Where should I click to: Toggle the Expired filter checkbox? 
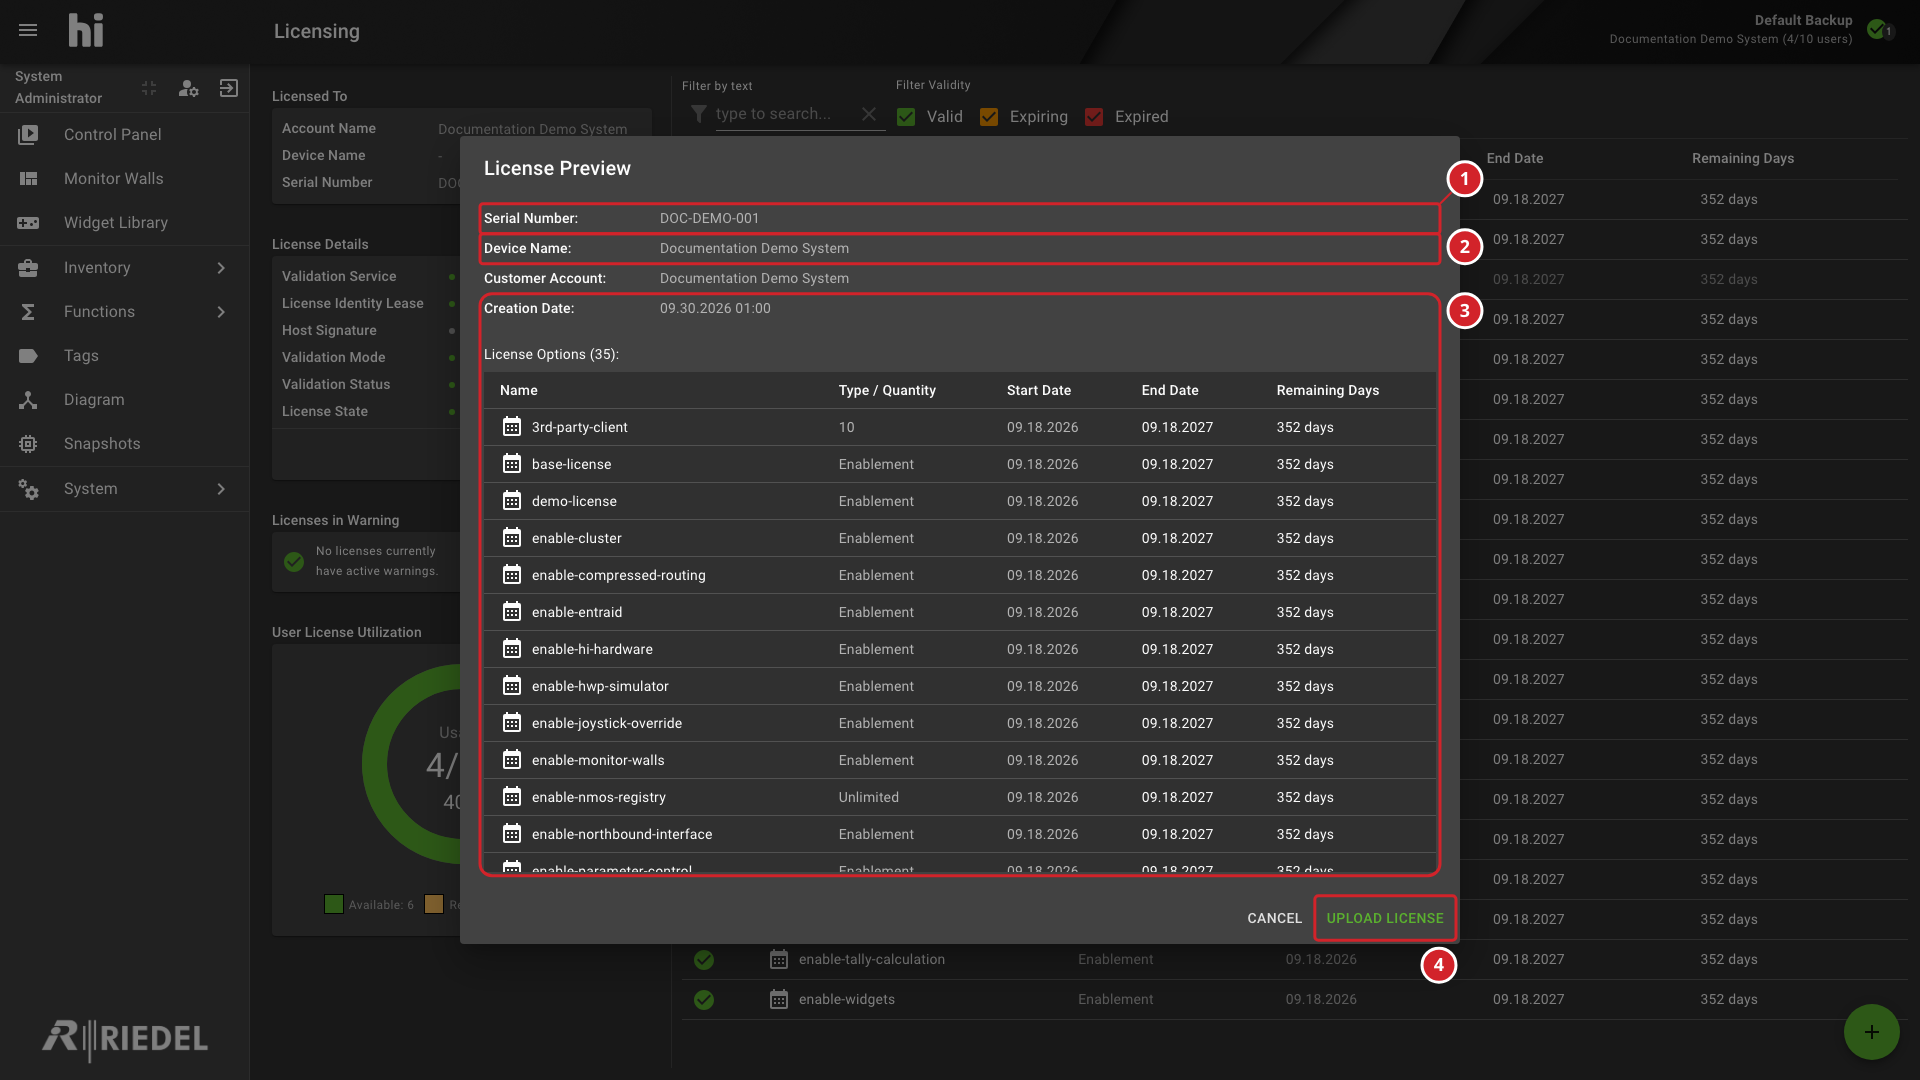tap(1094, 117)
